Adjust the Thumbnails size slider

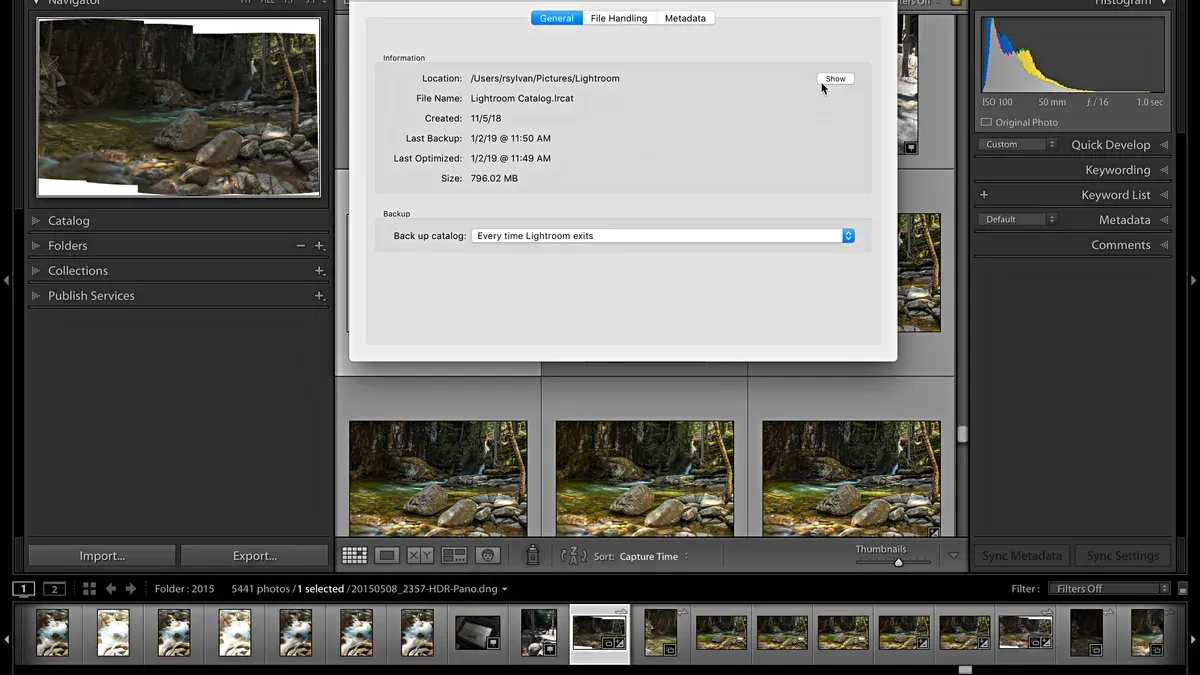click(x=898, y=563)
